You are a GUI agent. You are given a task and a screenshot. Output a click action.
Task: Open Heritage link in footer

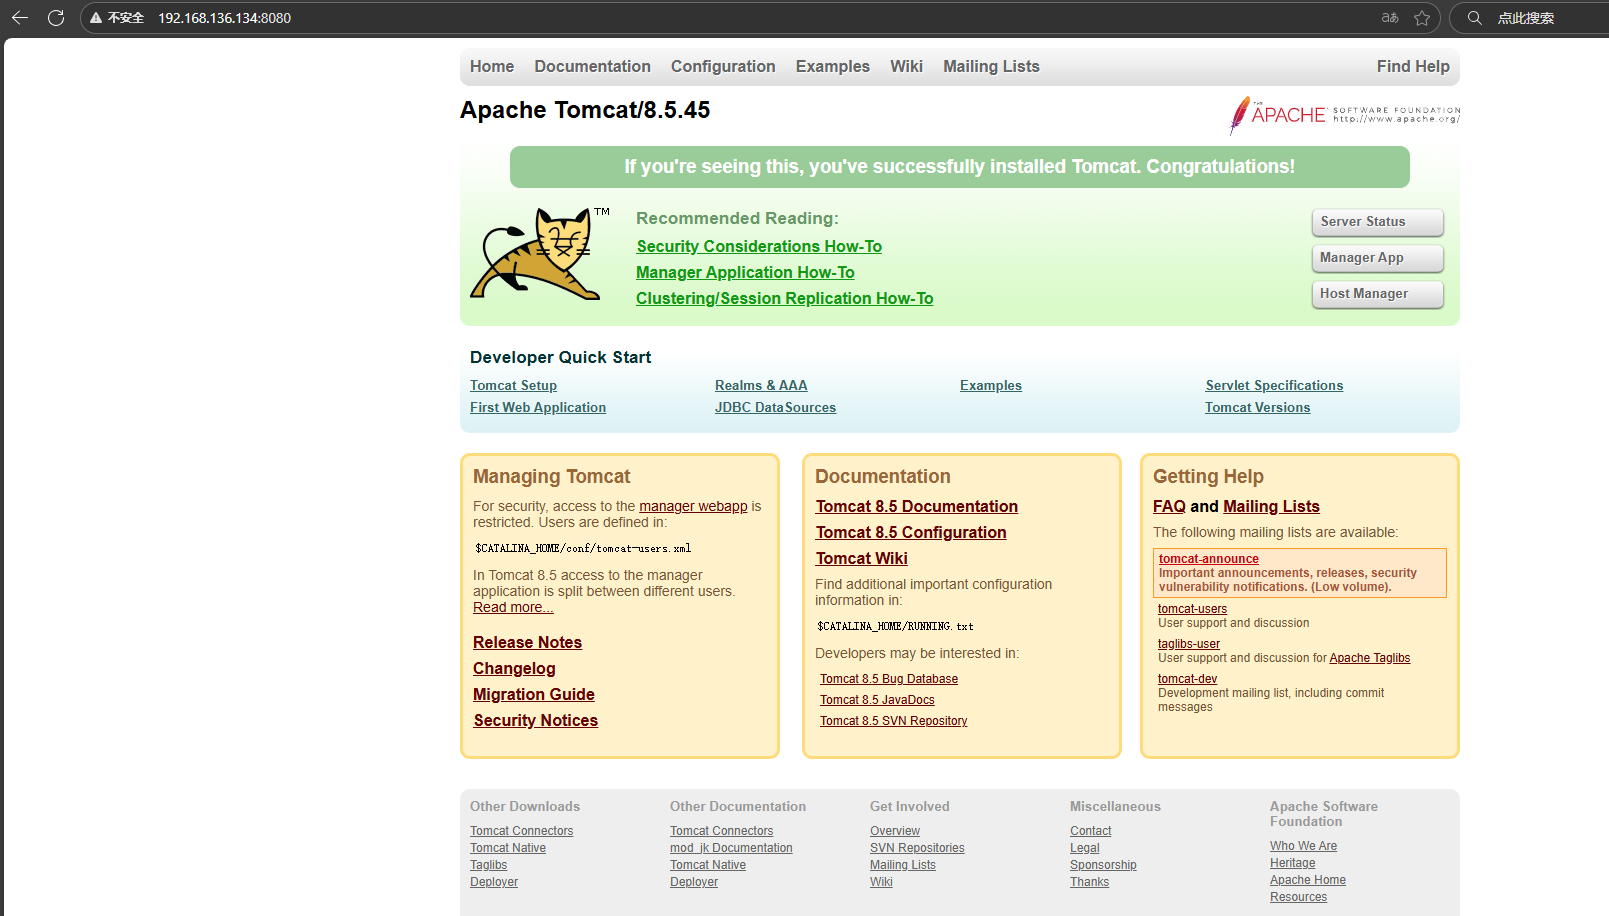[1292, 863]
